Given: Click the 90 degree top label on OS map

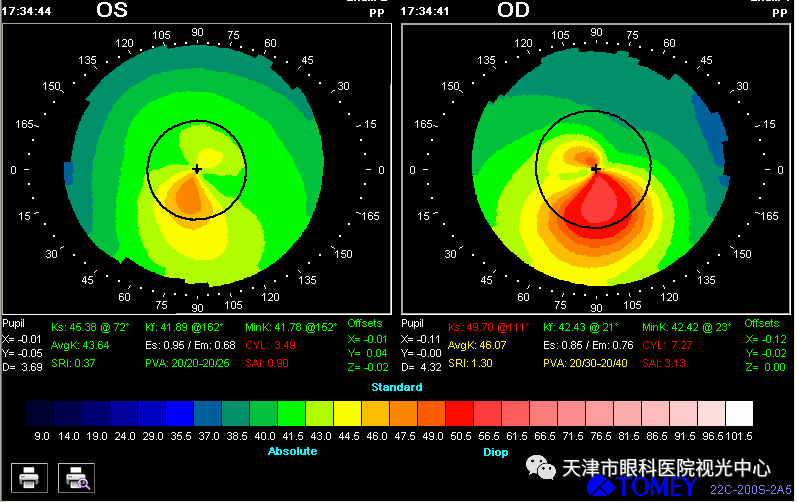Looking at the screenshot, I should tap(197, 33).
